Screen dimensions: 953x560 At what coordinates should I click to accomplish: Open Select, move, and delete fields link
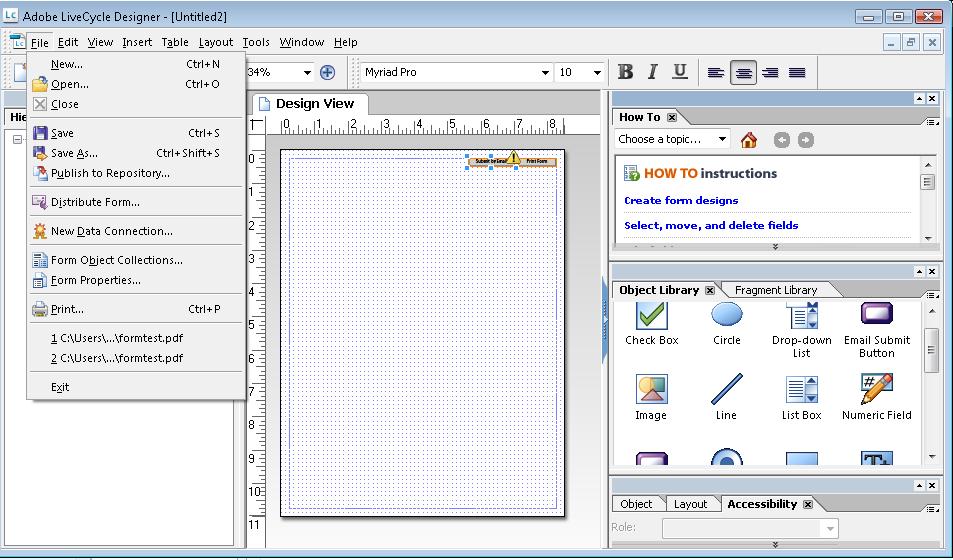[711, 225]
